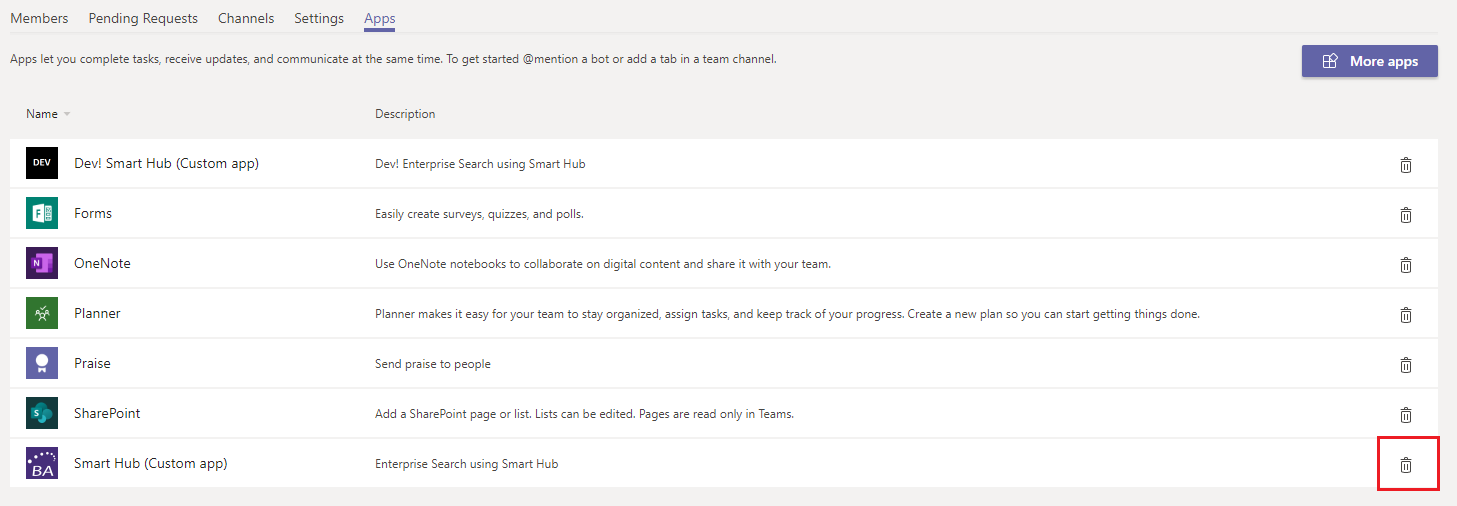Image resolution: width=1457 pixels, height=506 pixels.
Task: Select the Planner app icon
Action: click(42, 313)
